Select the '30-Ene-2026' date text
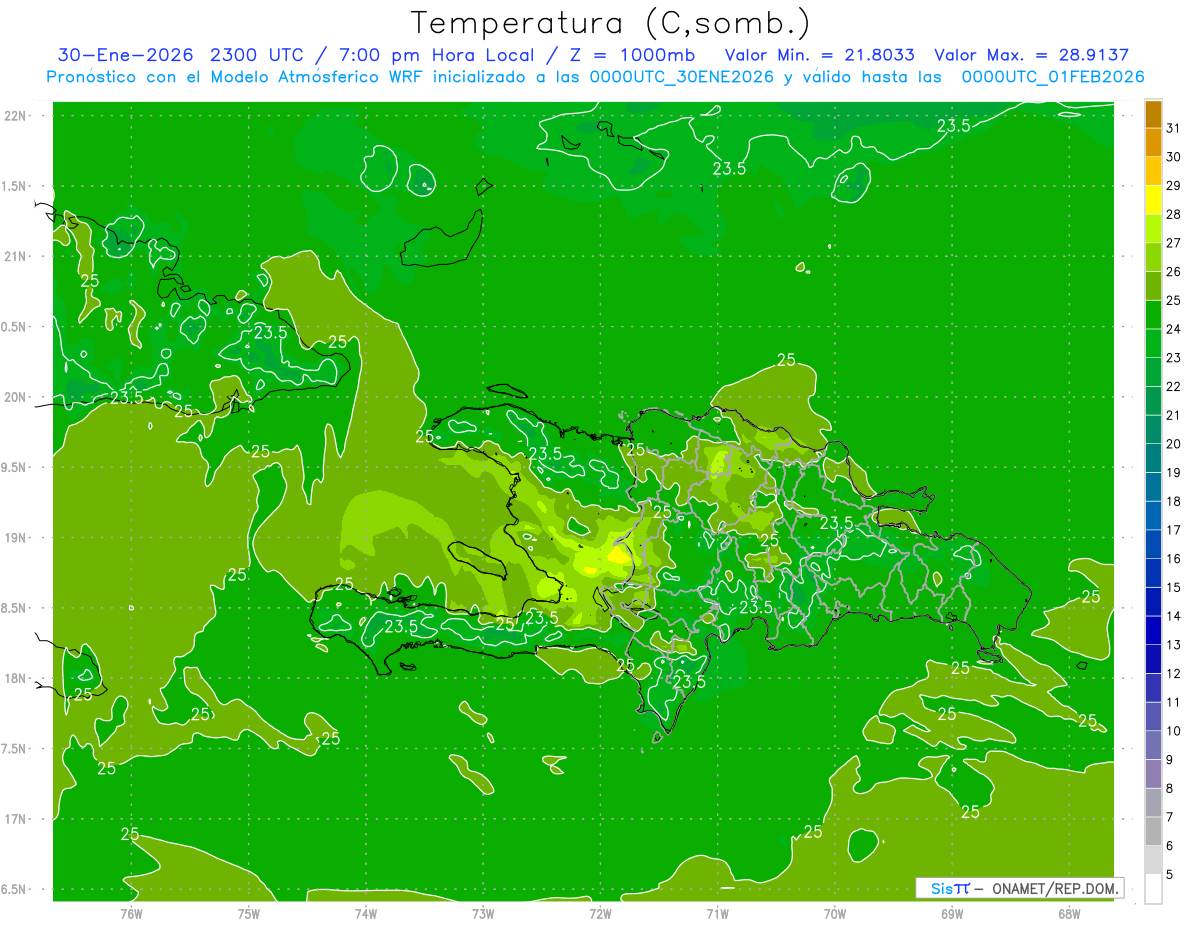 click(x=126, y=55)
